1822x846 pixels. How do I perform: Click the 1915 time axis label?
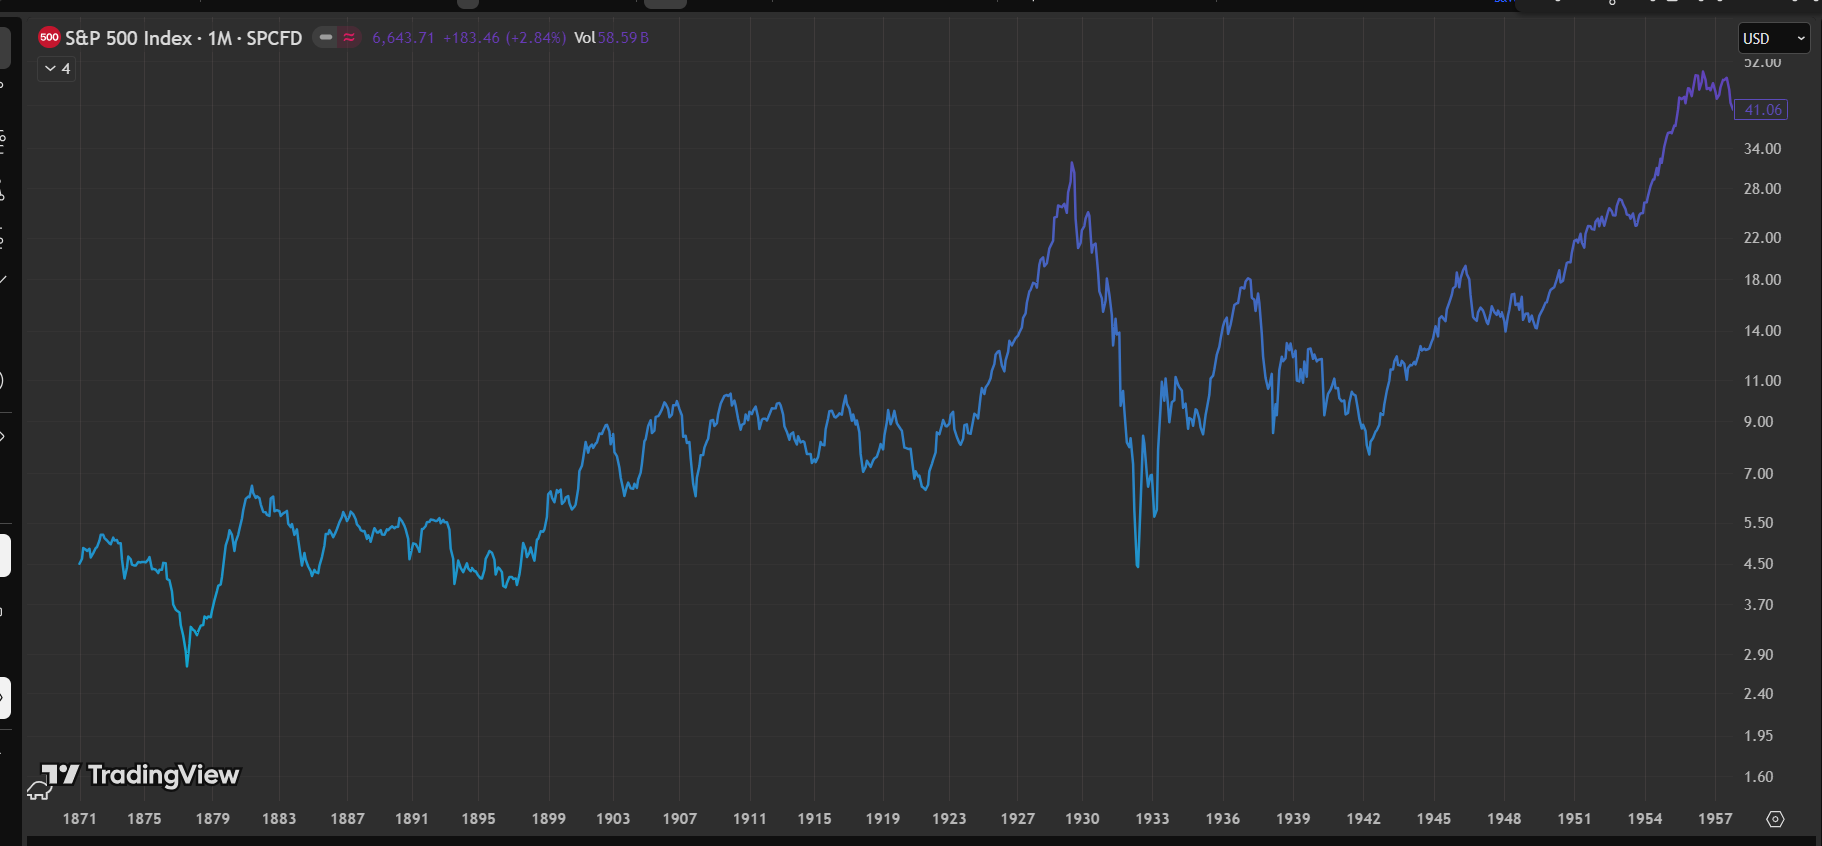pos(815,819)
